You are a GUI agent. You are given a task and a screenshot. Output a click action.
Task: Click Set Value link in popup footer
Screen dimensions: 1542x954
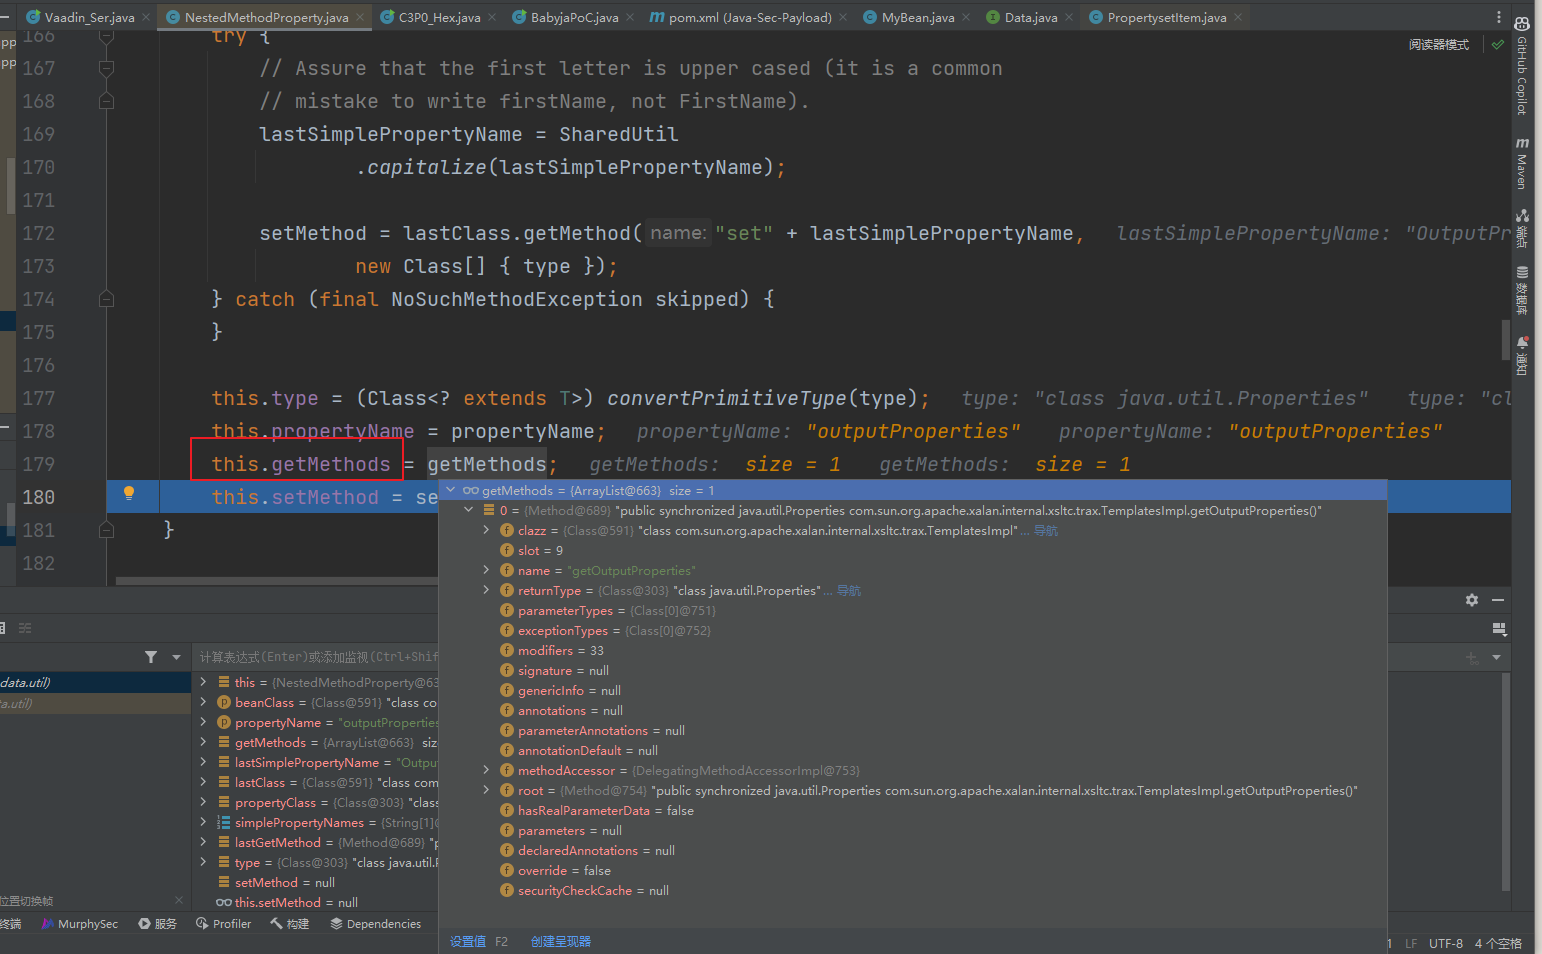tap(468, 941)
